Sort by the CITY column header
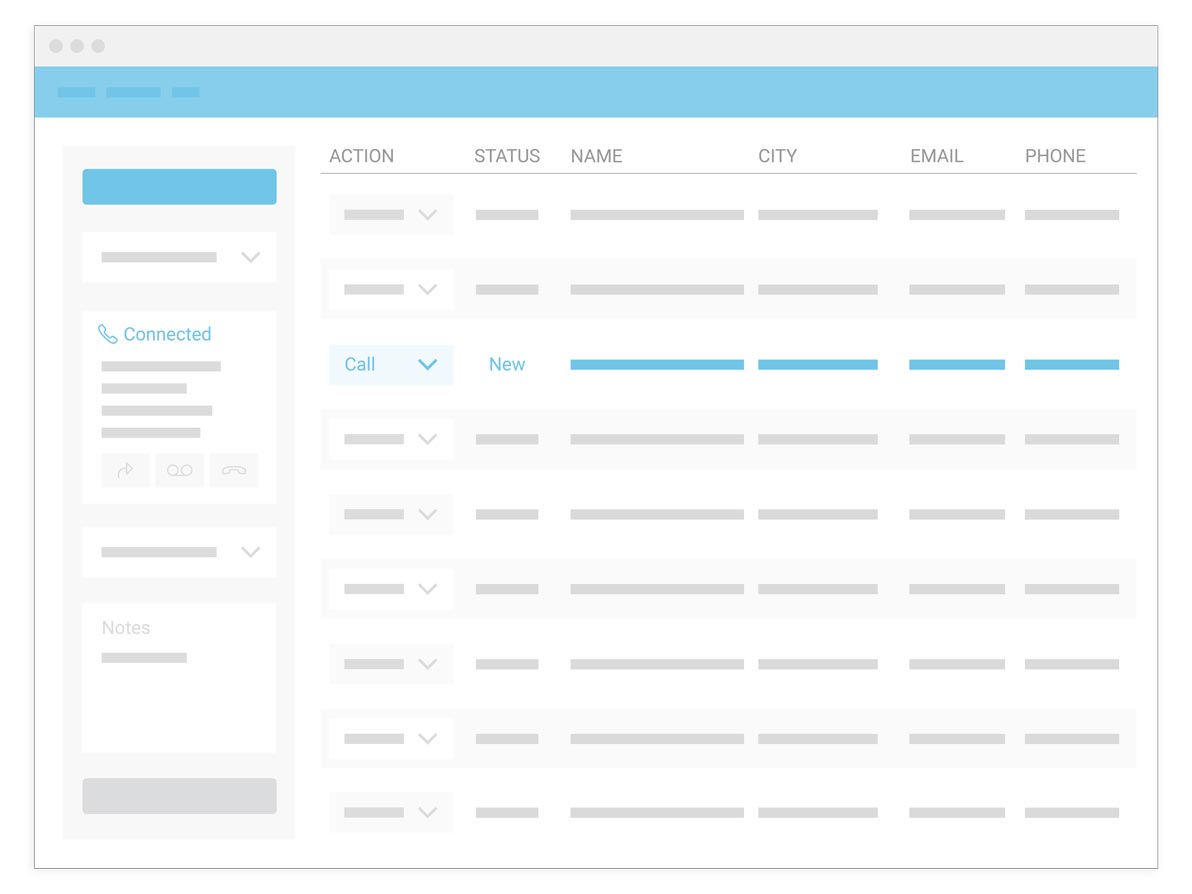Viewport: 1192px width, 894px height. (x=778, y=156)
